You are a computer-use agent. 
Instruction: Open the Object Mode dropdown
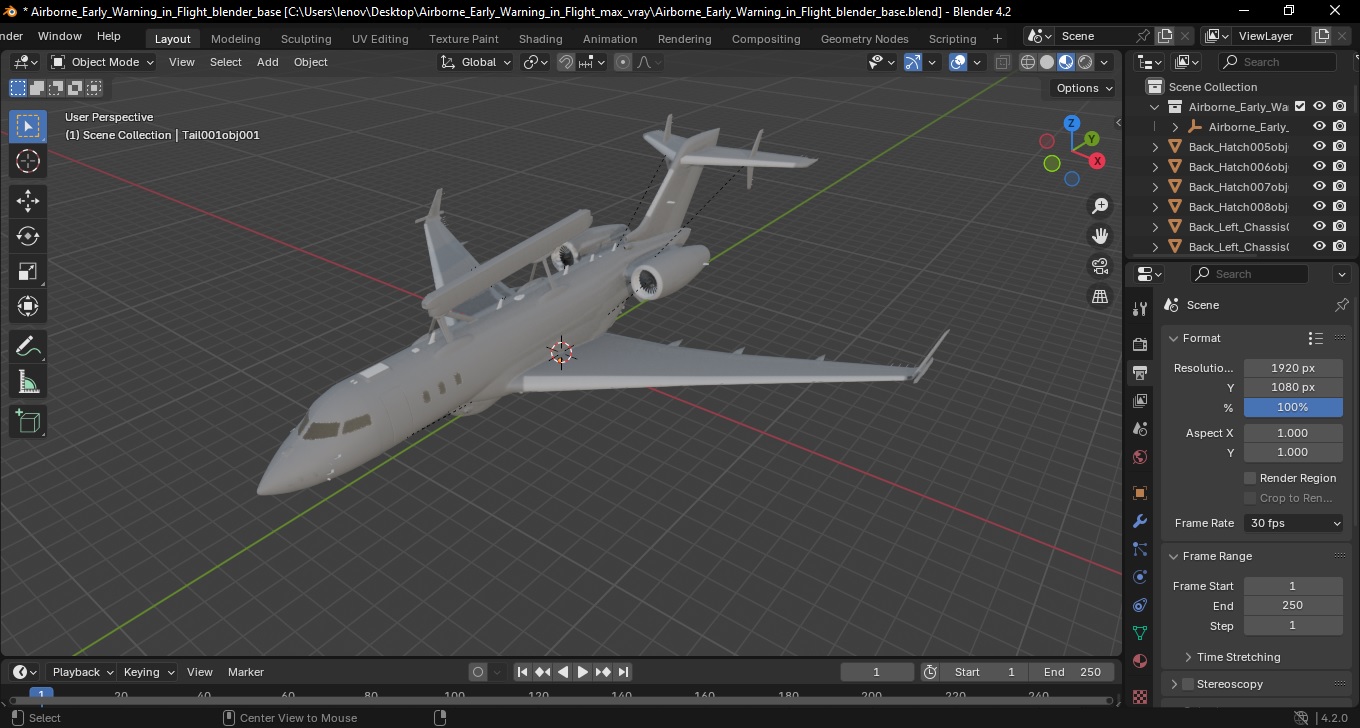tap(103, 62)
